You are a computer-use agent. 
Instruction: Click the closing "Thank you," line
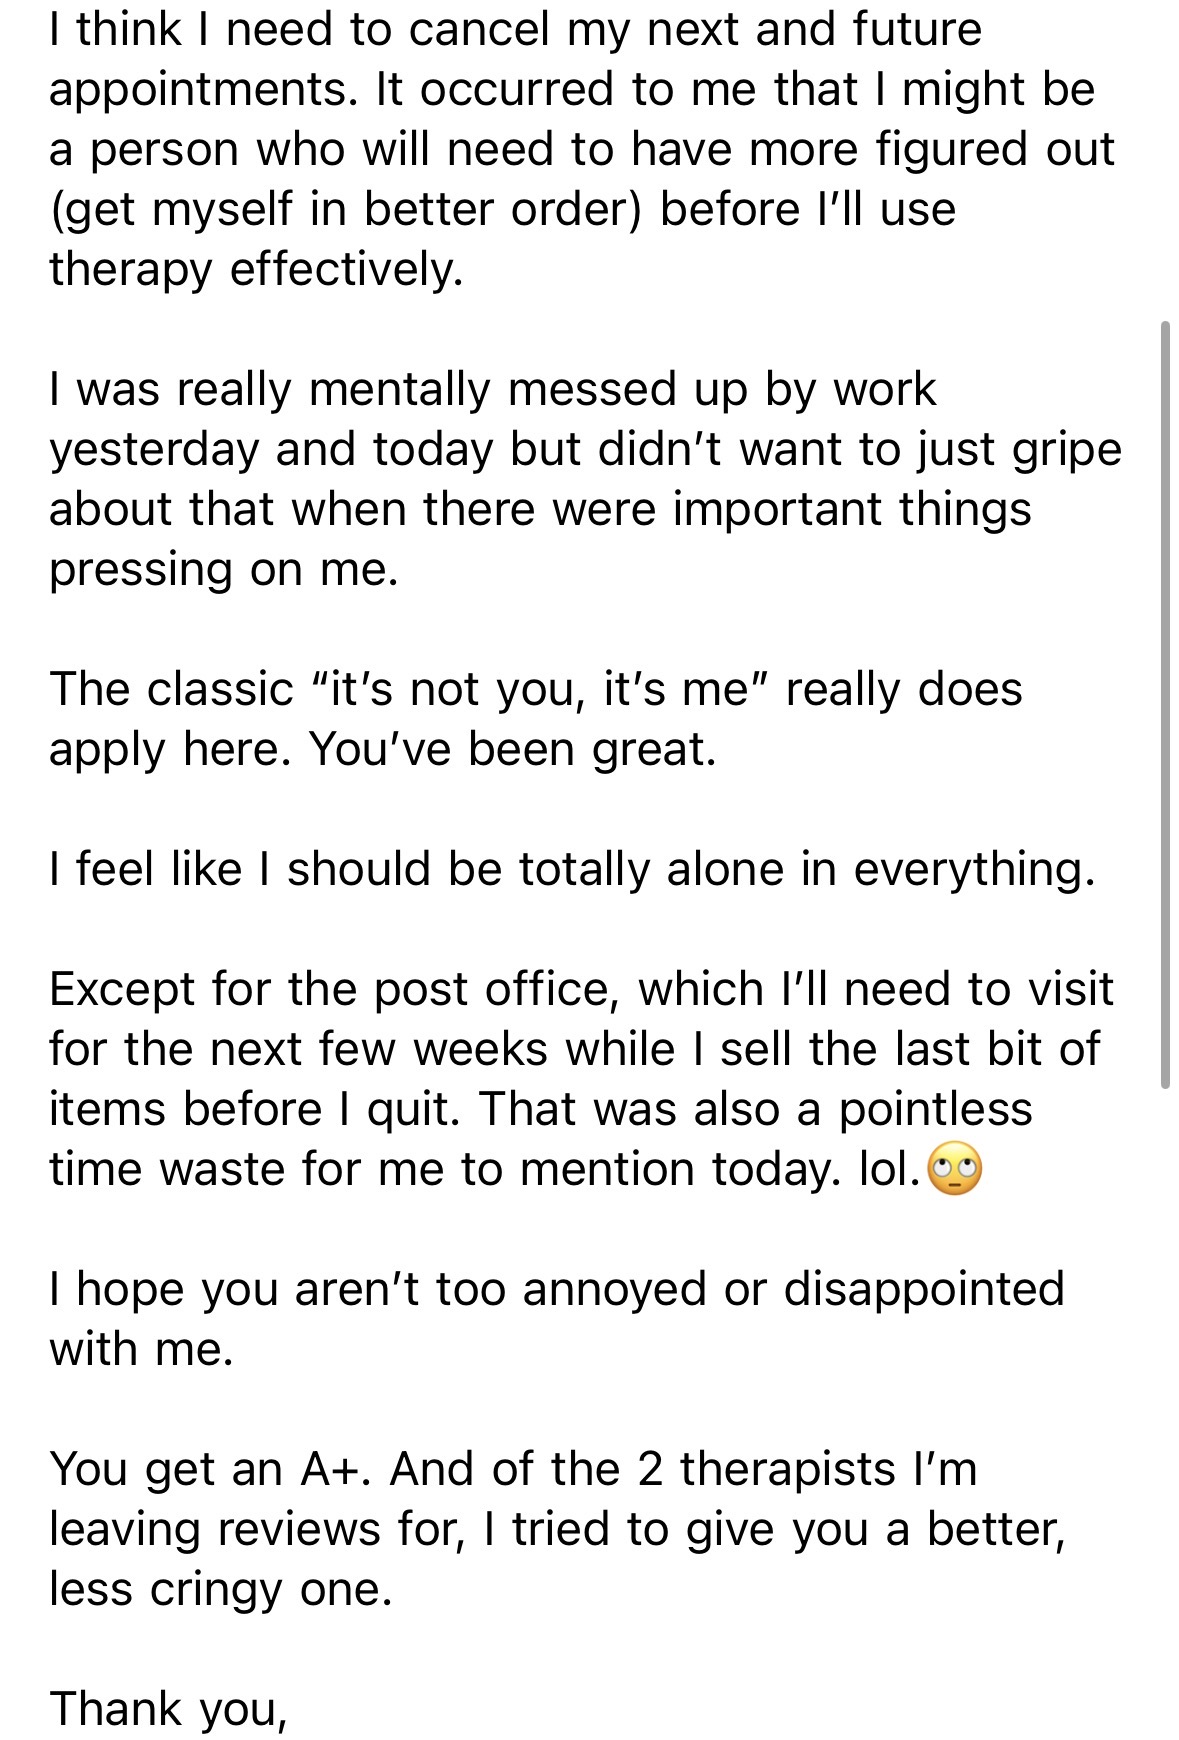click(168, 1709)
